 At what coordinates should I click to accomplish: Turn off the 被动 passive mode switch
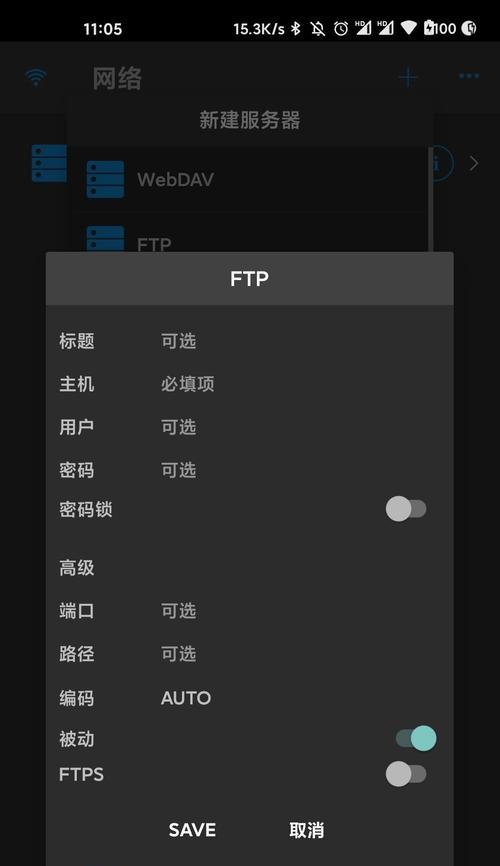pyautogui.click(x=416, y=738)
